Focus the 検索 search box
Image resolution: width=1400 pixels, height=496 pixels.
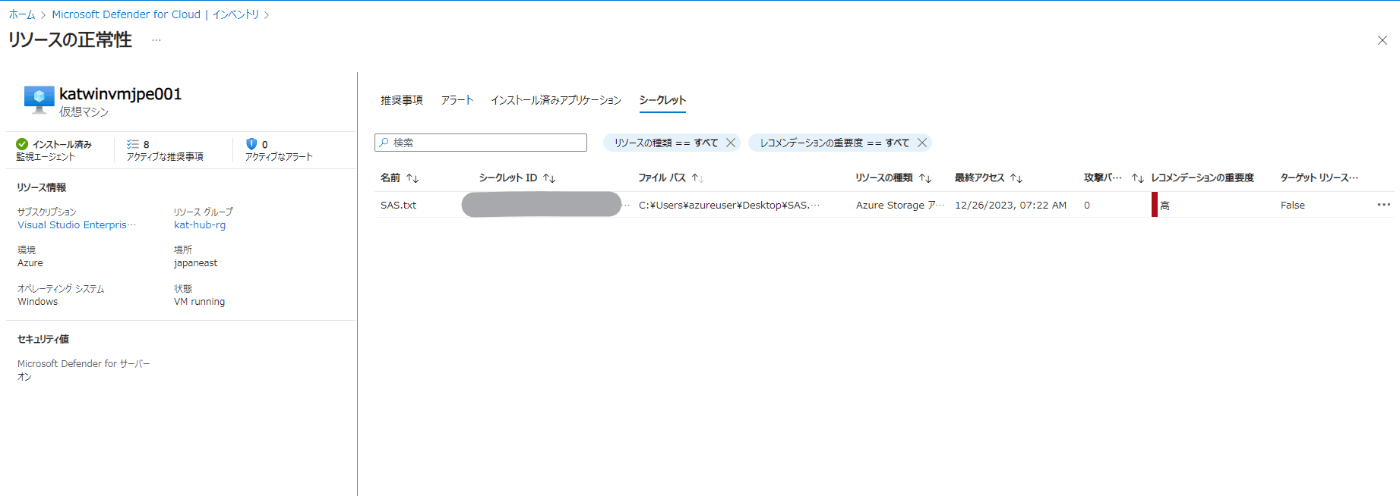coord(480,143)
